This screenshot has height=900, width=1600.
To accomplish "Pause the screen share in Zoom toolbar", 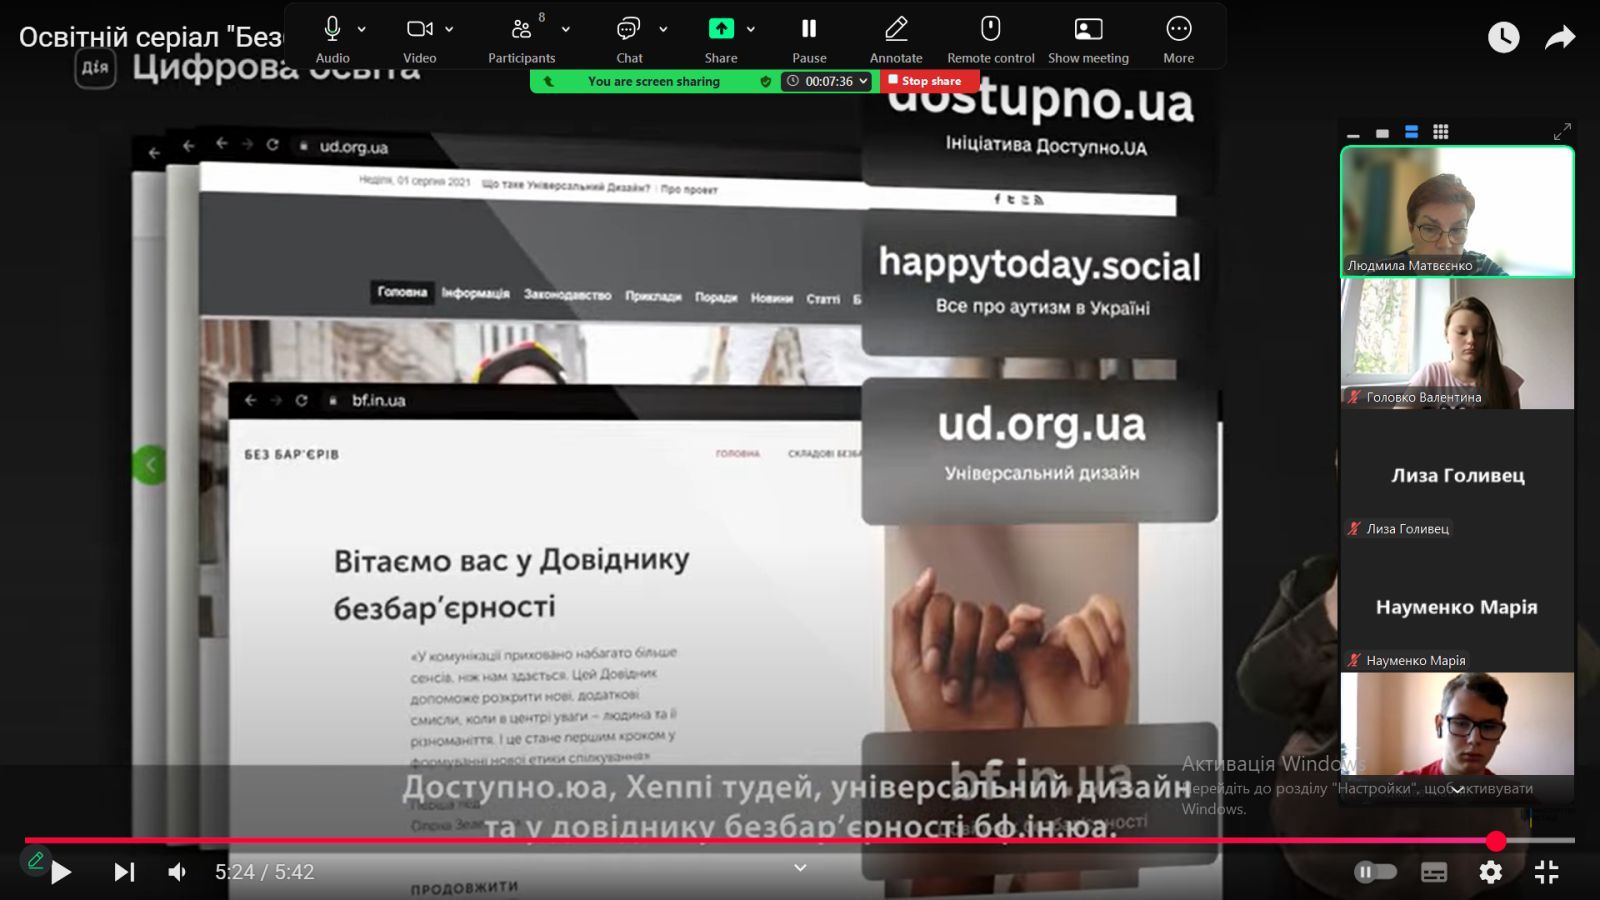I will [809, 29].
